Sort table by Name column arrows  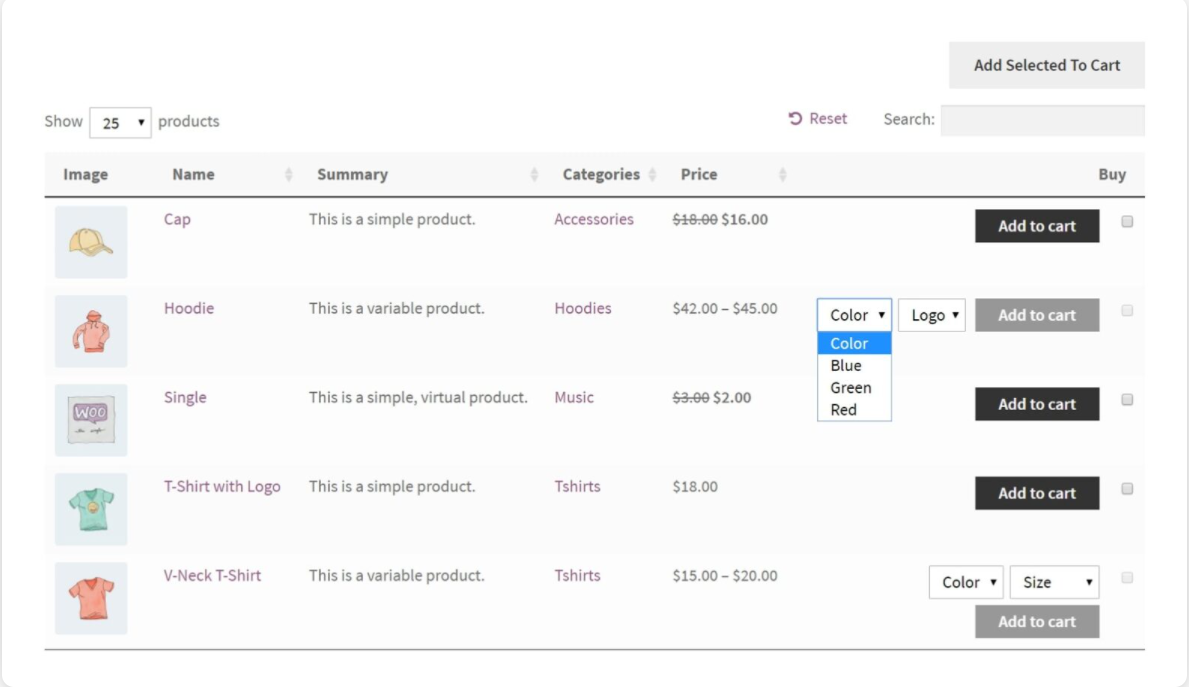point(289,175)
